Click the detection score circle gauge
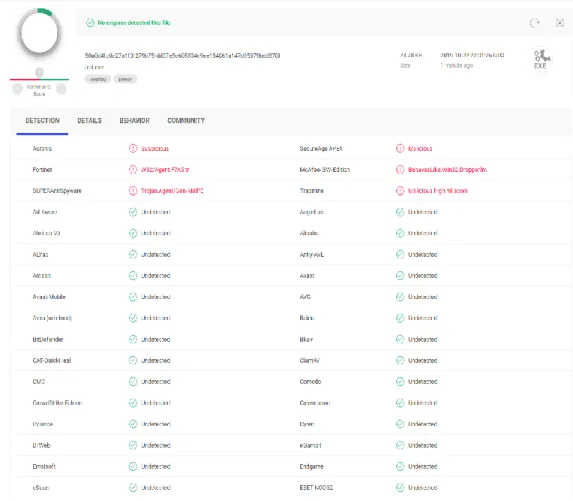Image resolution: width=573 pixels, height=501 pixels. [39, 33]
